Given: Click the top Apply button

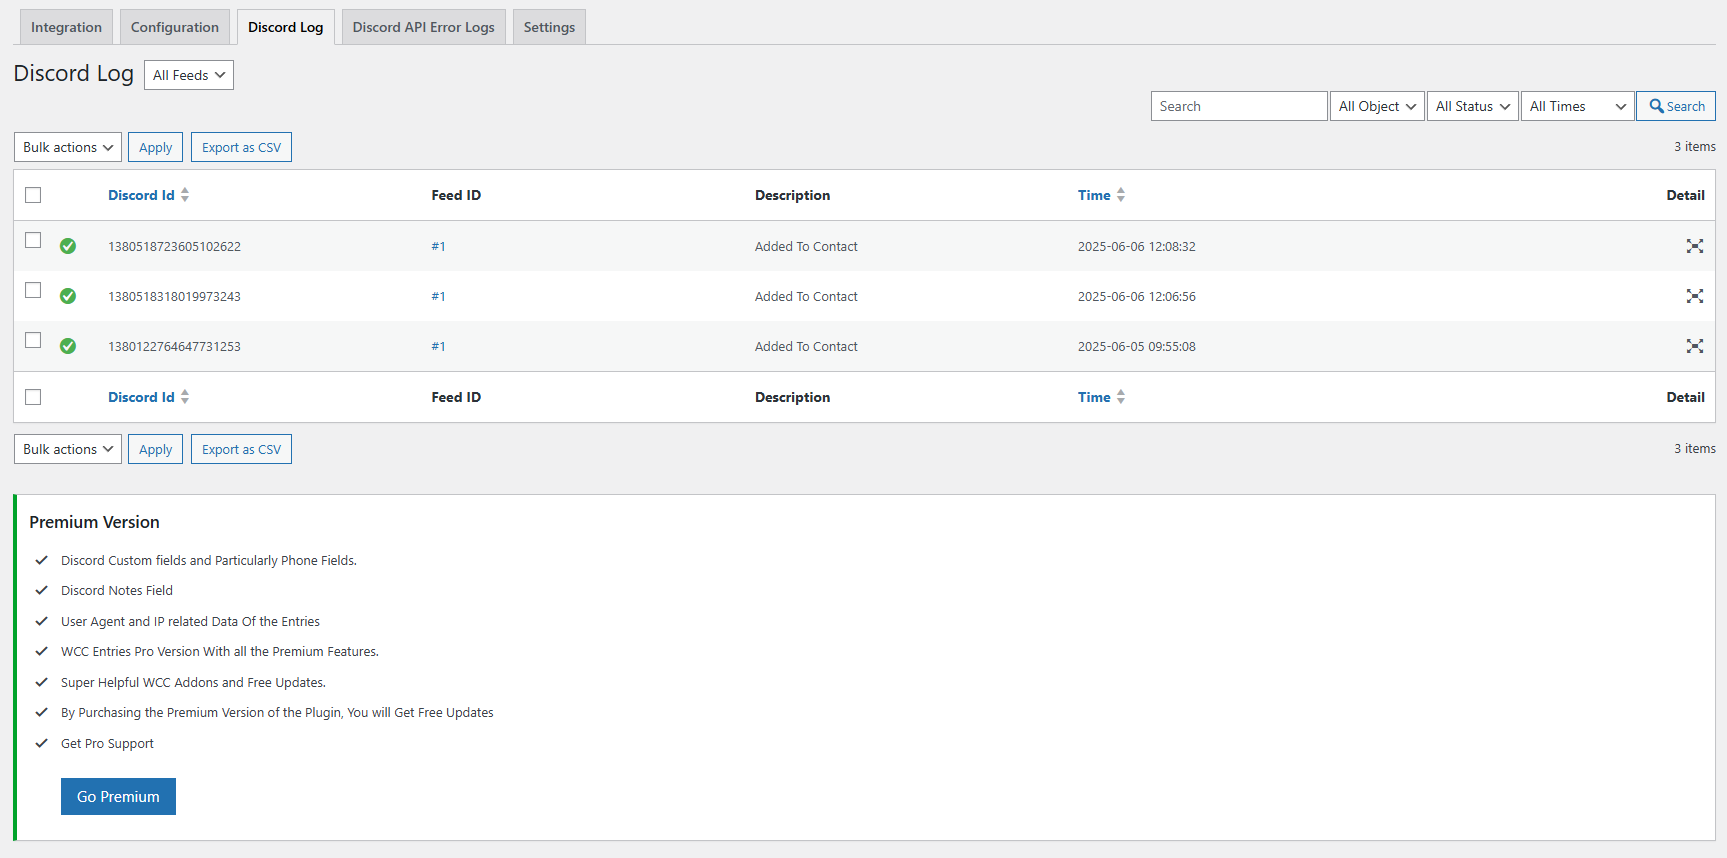Looking at the screenshot, I should [x=155, y=147].
